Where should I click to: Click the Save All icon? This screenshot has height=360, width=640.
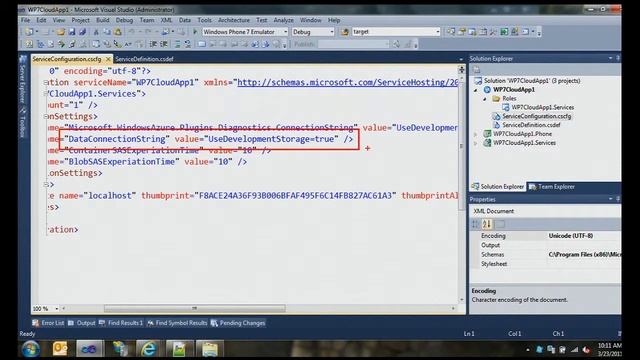[82, 31]
